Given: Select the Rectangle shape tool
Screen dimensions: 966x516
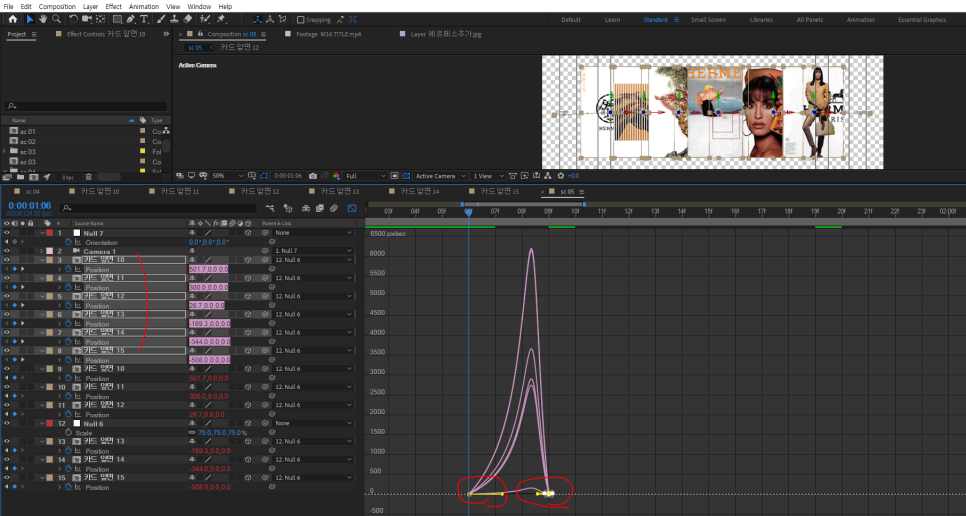Looking at the screenshot, I should click(117, 19).
